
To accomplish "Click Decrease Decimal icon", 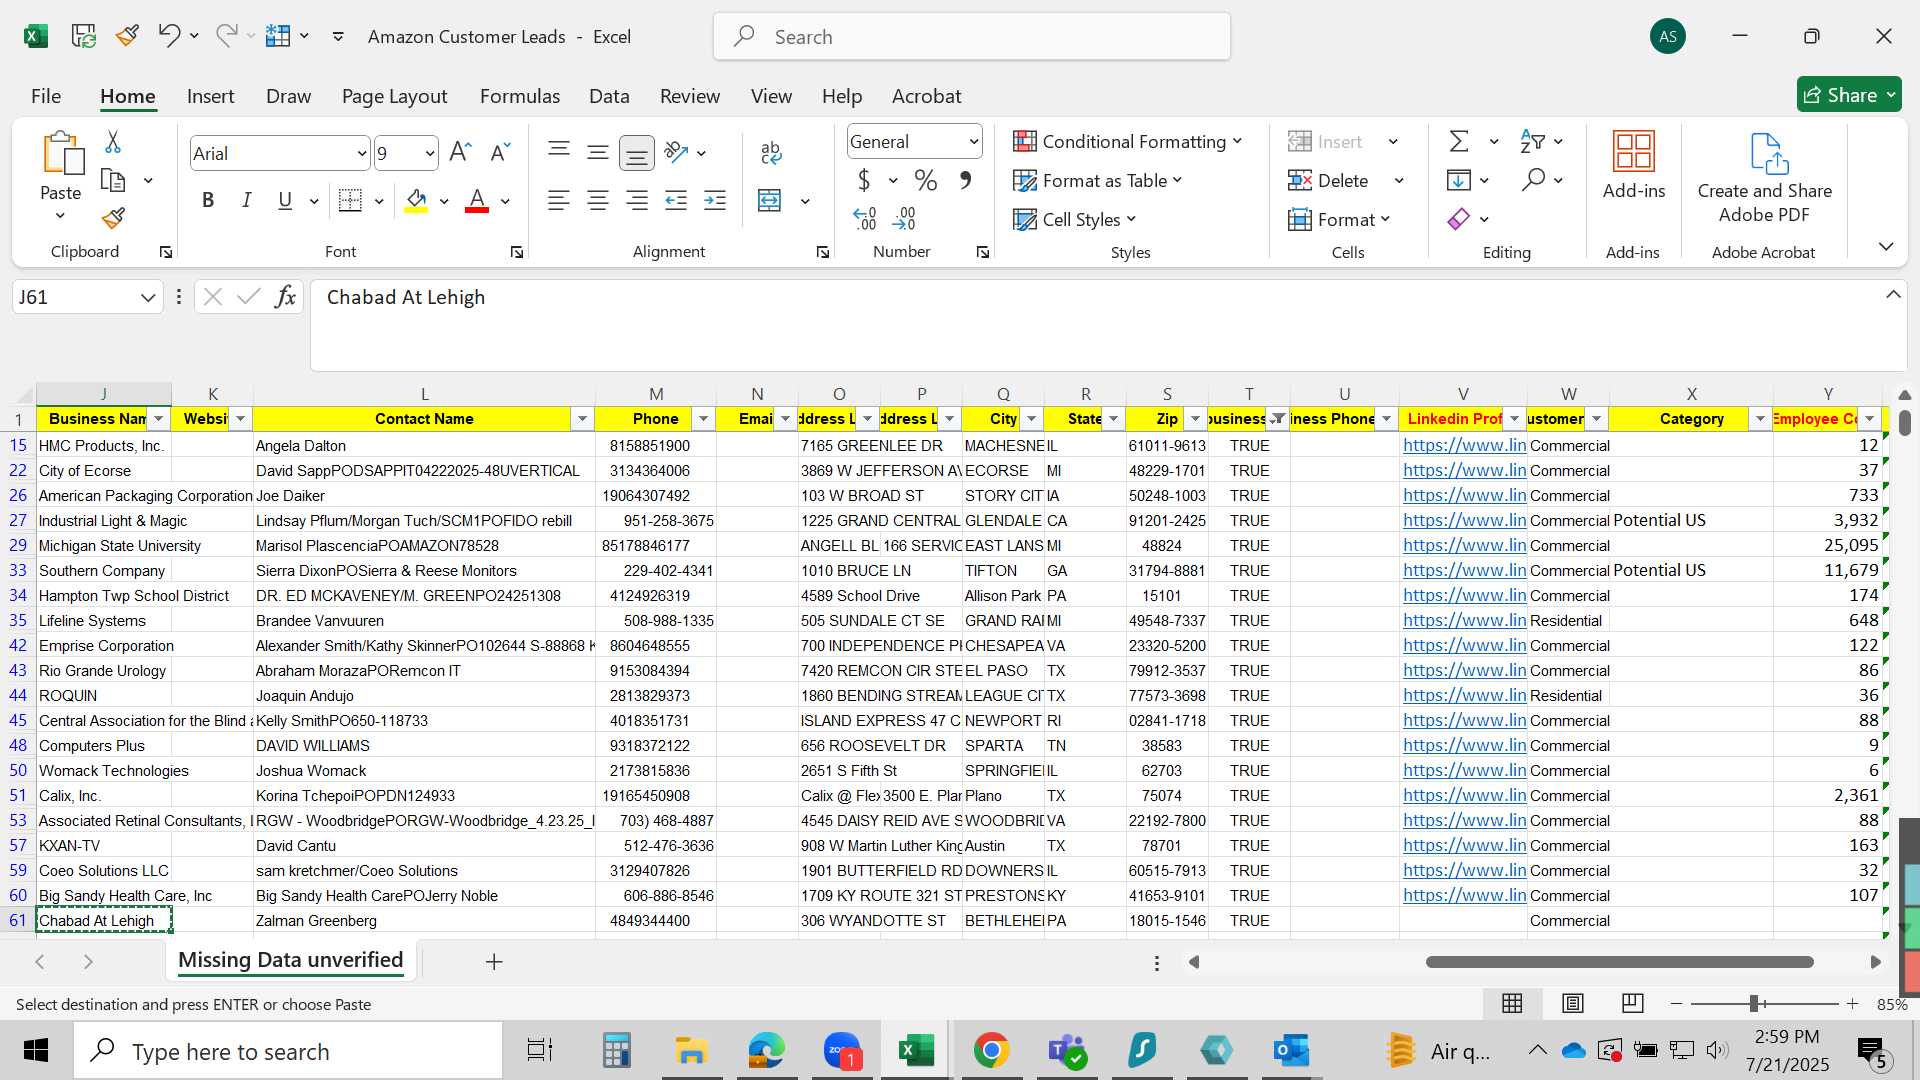I will click(x=904, y=218).
